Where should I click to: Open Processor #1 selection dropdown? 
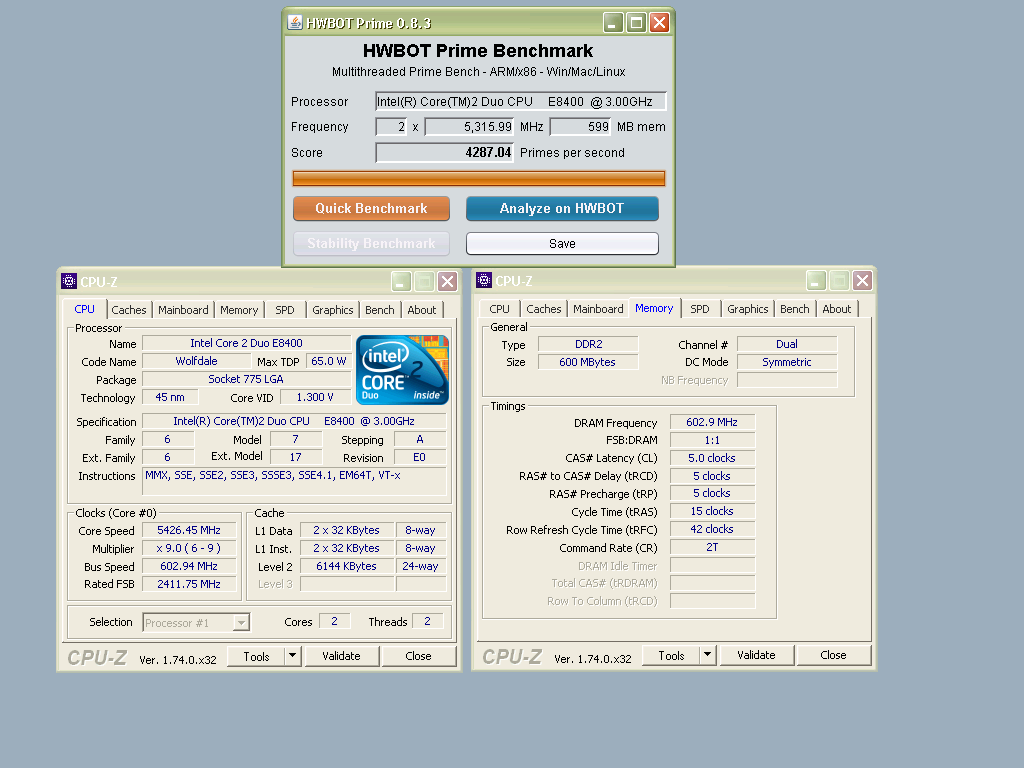pyautogui.click(x=241, y=623)
